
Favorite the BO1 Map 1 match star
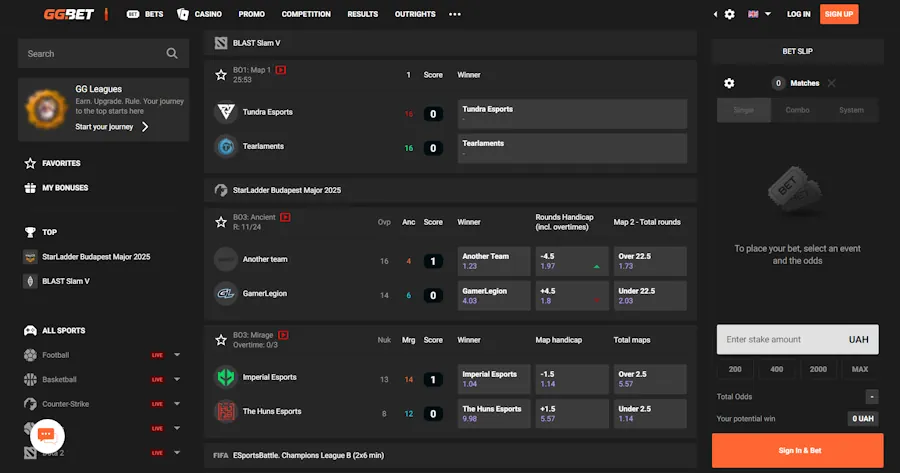tap(221, 75)
